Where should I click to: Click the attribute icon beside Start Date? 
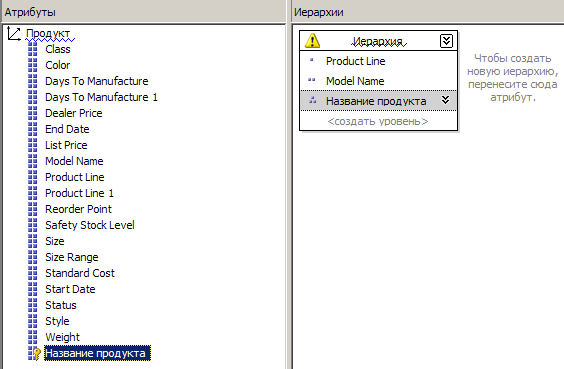[33, 289]
